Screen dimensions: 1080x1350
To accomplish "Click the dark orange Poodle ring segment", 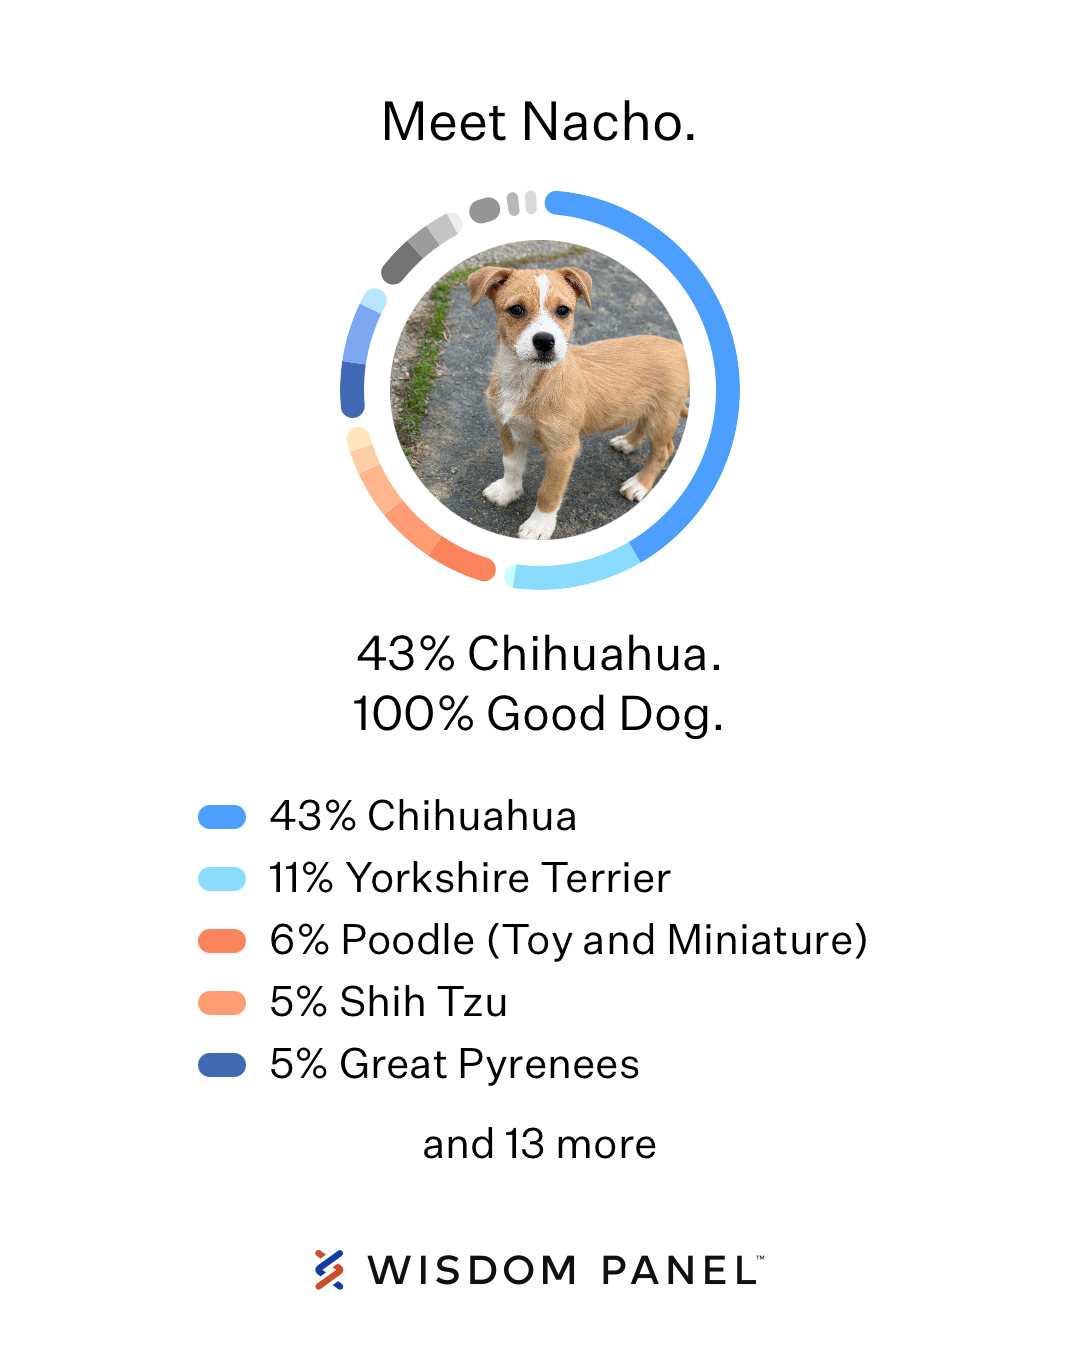I will click(x=463, y=558).
